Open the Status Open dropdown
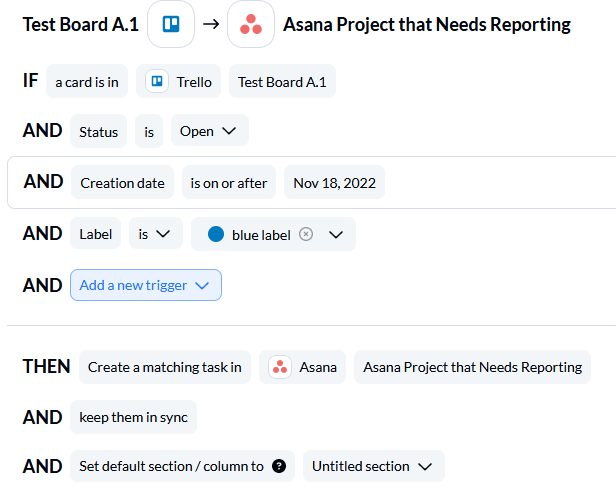The image size is (616, 501). 210,131
